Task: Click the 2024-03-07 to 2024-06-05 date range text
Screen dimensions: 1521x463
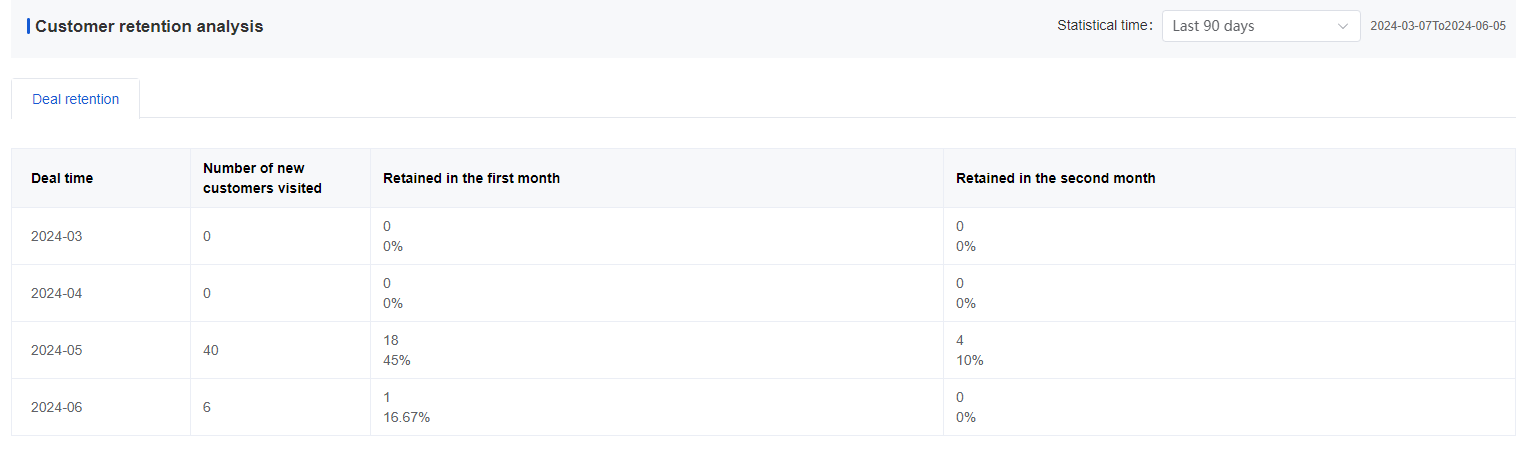Action: [x=1438, y=26]
